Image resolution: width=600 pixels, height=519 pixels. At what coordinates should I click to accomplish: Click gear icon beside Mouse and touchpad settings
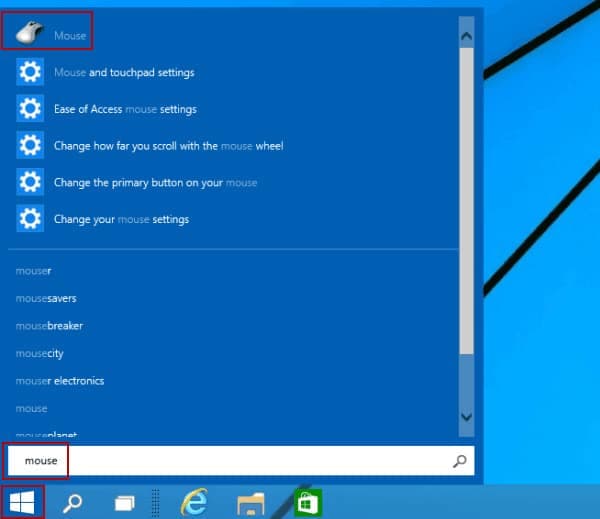[30, 72]
